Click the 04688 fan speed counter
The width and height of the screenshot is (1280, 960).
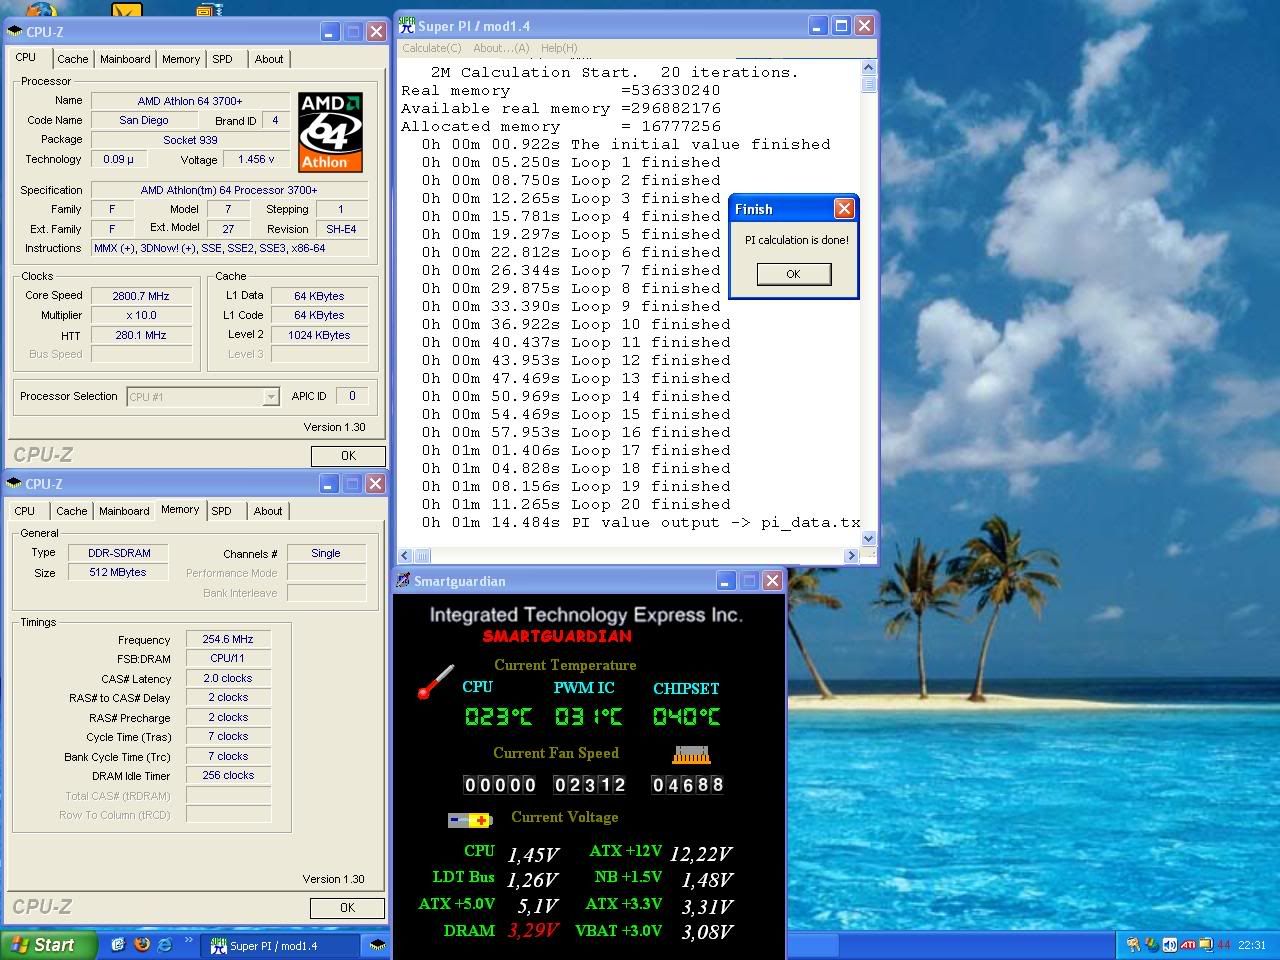[x=687, y=785]
